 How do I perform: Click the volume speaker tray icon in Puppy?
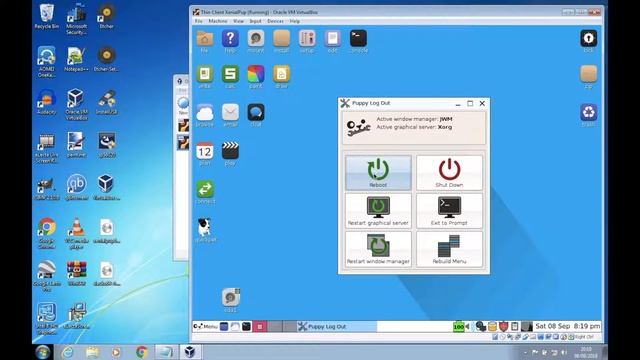(468, 327)
